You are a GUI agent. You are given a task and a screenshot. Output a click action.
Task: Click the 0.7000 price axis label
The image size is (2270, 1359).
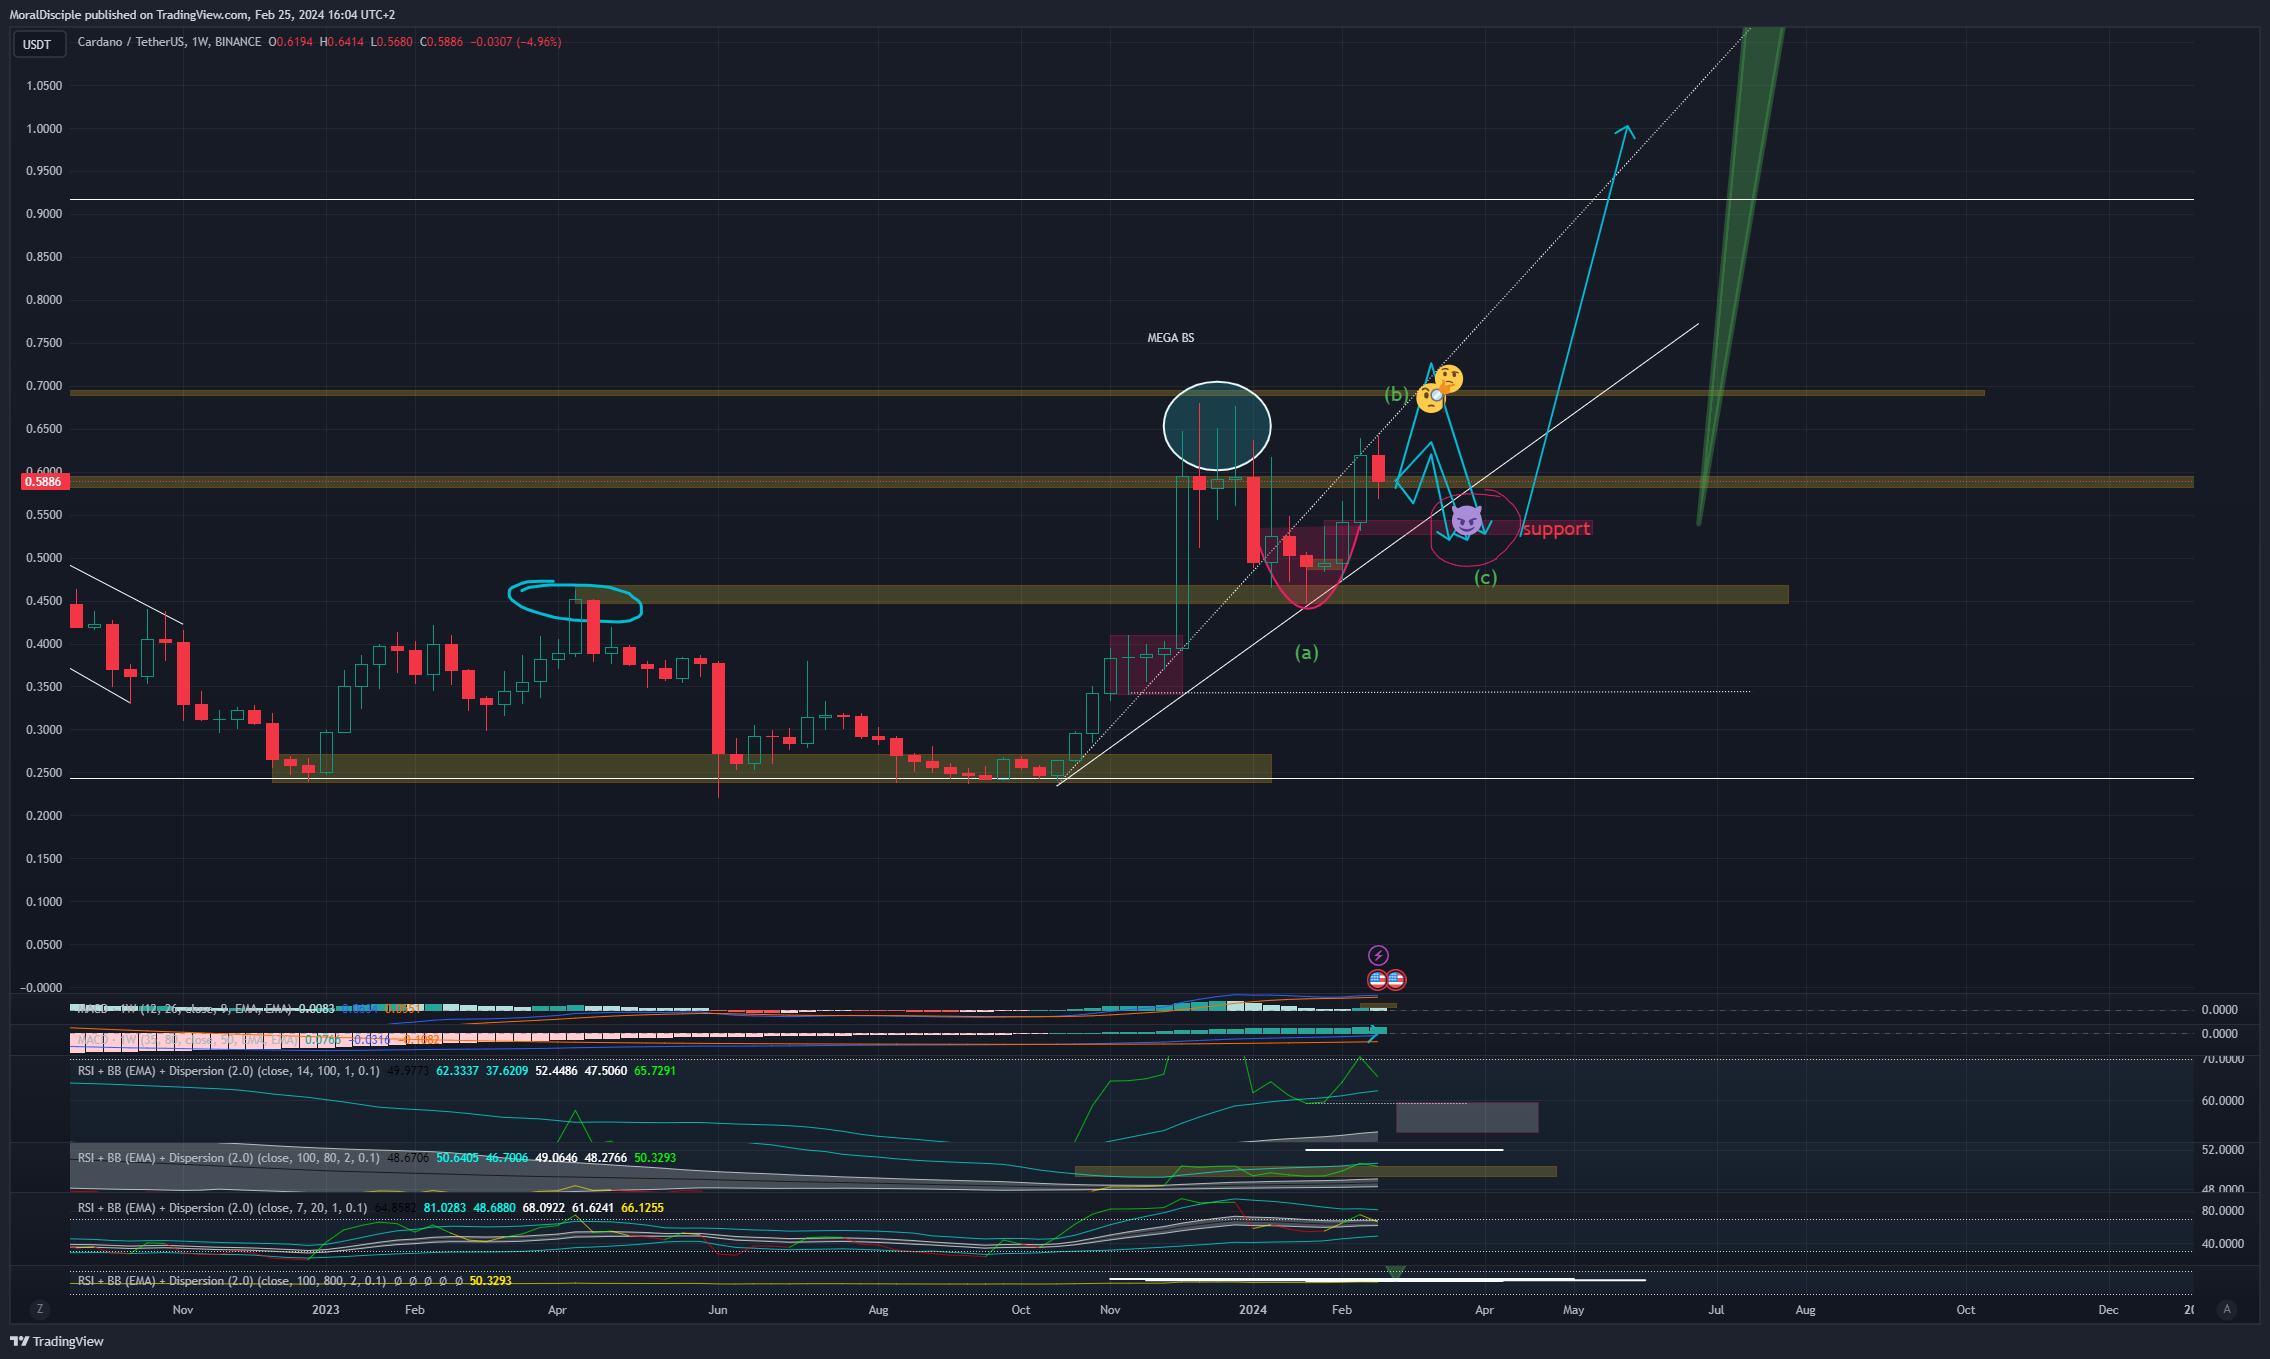(x=44, y=386)
